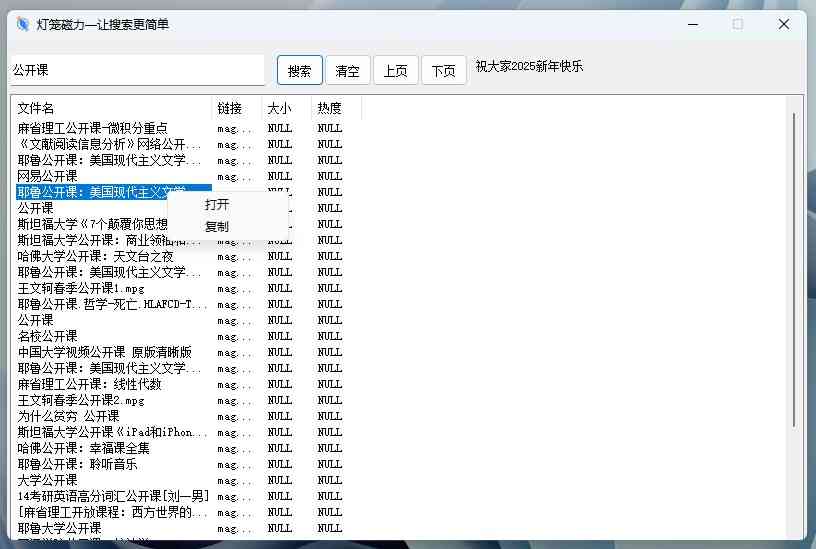816x549 pixels.
Task: Click the 祝大家2025新年快乐 label
Action: (x=529, y=66)
